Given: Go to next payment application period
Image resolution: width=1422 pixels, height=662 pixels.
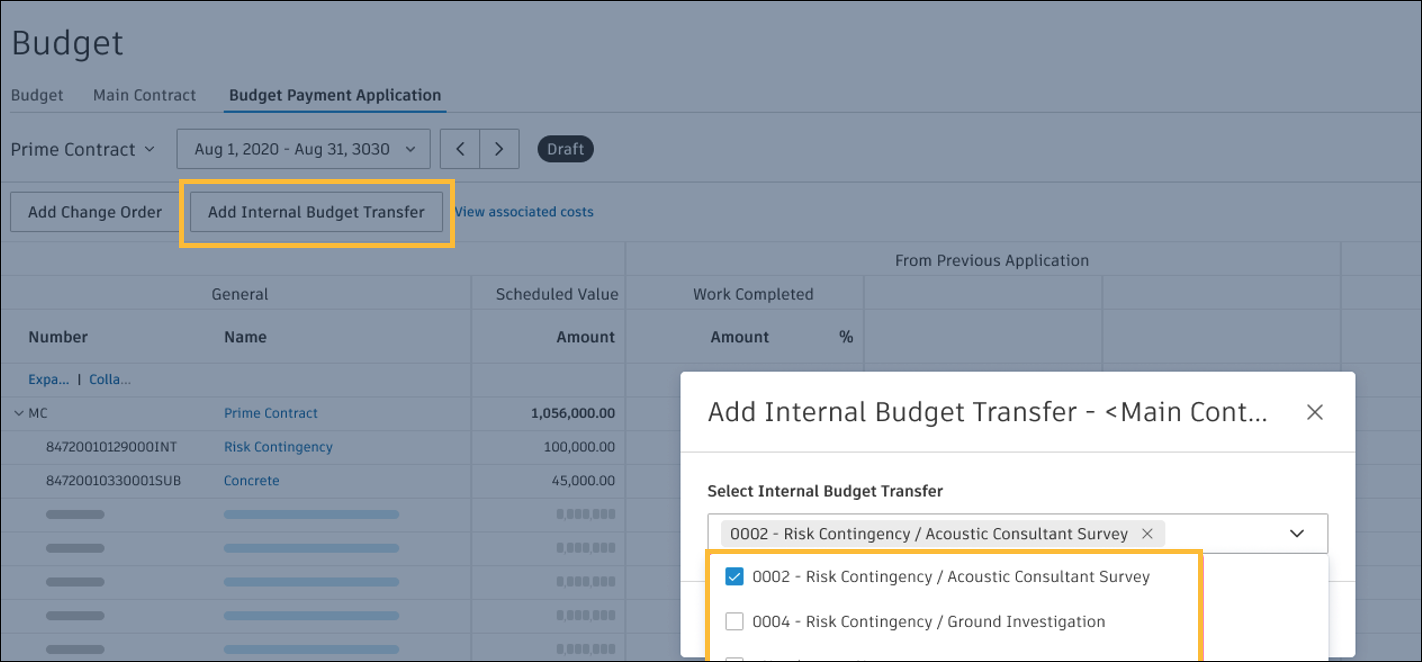Looking at the screenshot, I should (499, 149).
